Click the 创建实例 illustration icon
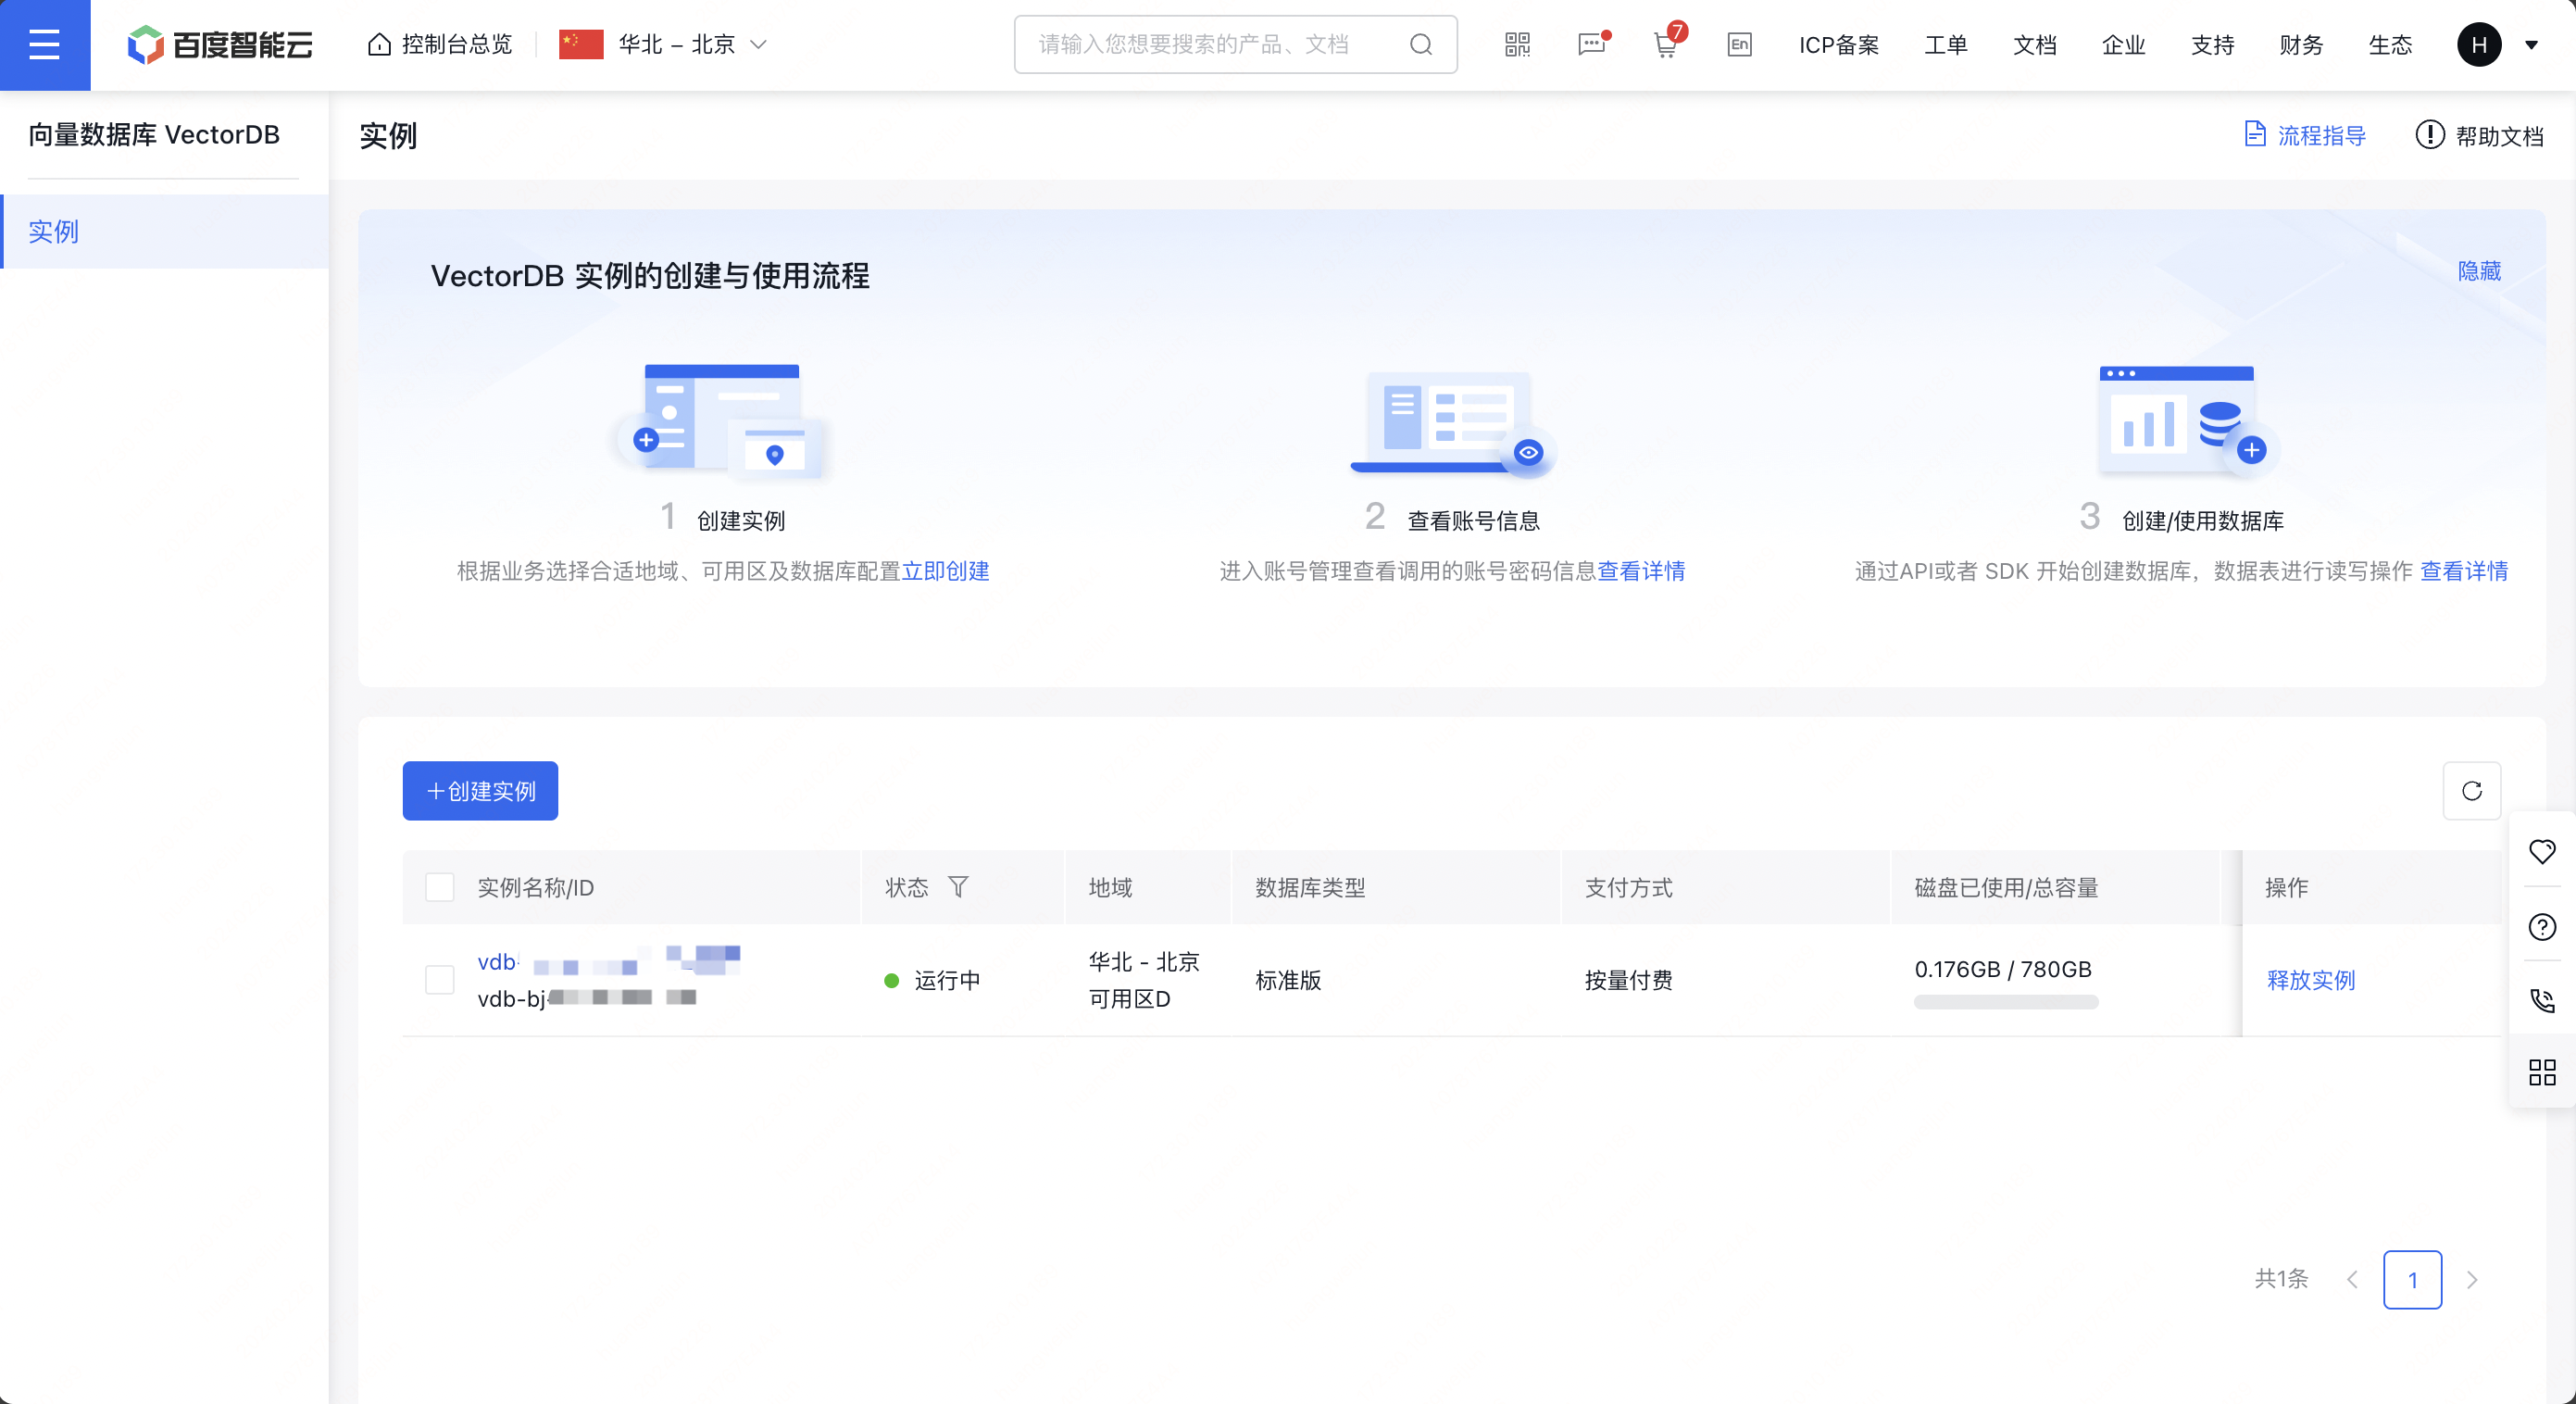Viewport: 2576px width, 1404px height. click(x=722, y=421)
